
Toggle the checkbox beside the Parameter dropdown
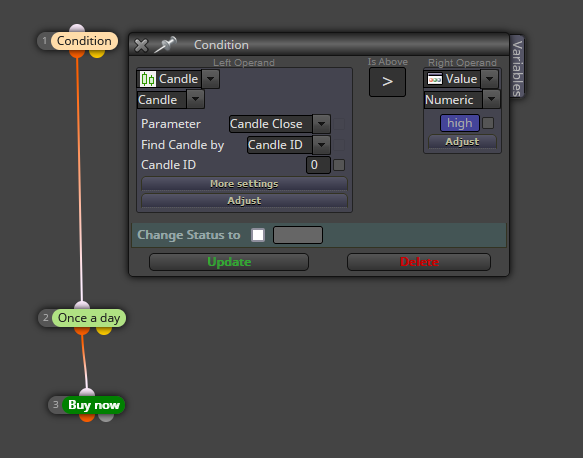tap(339, 124)
